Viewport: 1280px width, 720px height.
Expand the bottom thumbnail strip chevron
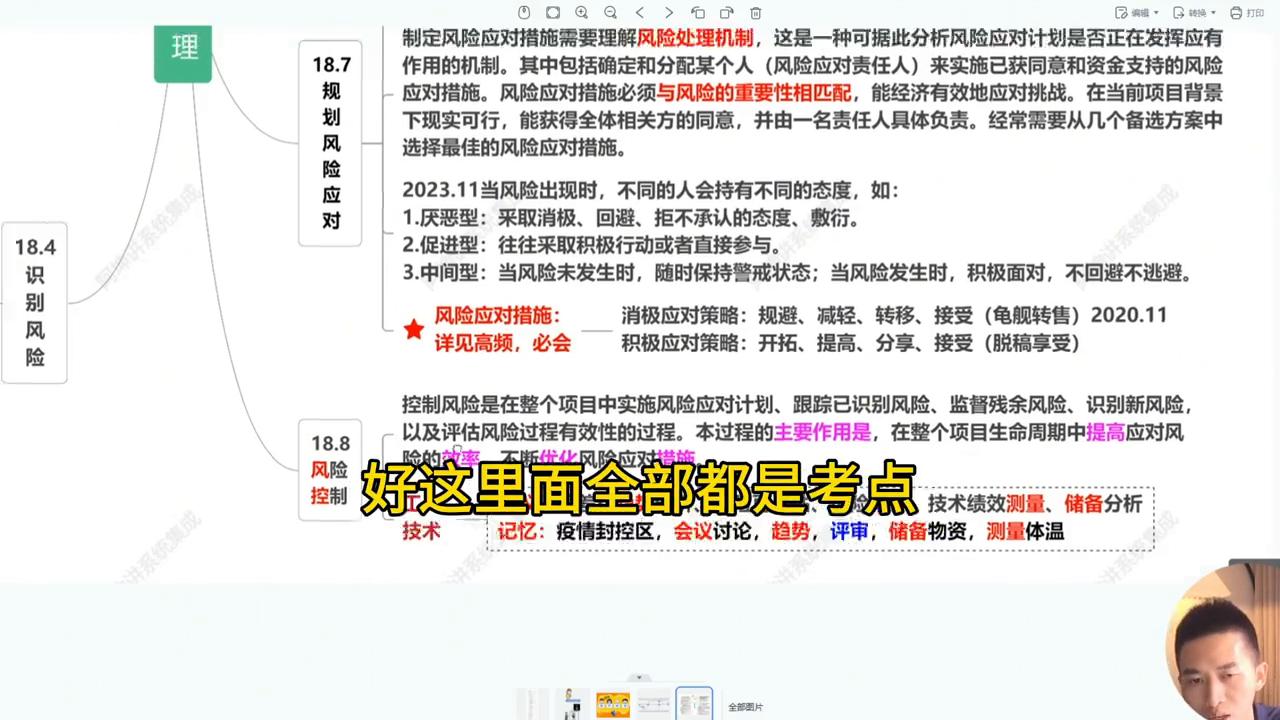click(639, 677)
